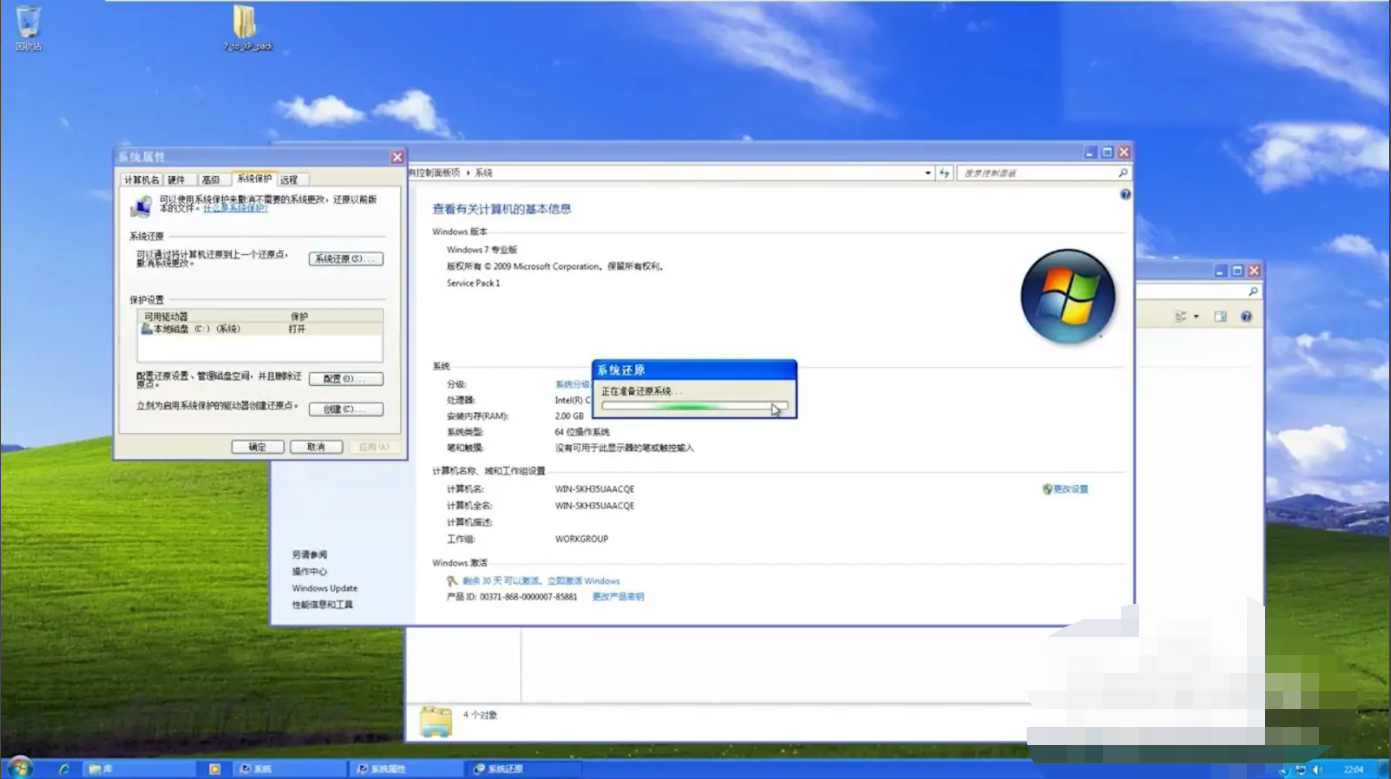The height and width of the screenshot is (779, 1391).
Task: Click the magnifier in the control panel search box
Action: pos(1123,173)
